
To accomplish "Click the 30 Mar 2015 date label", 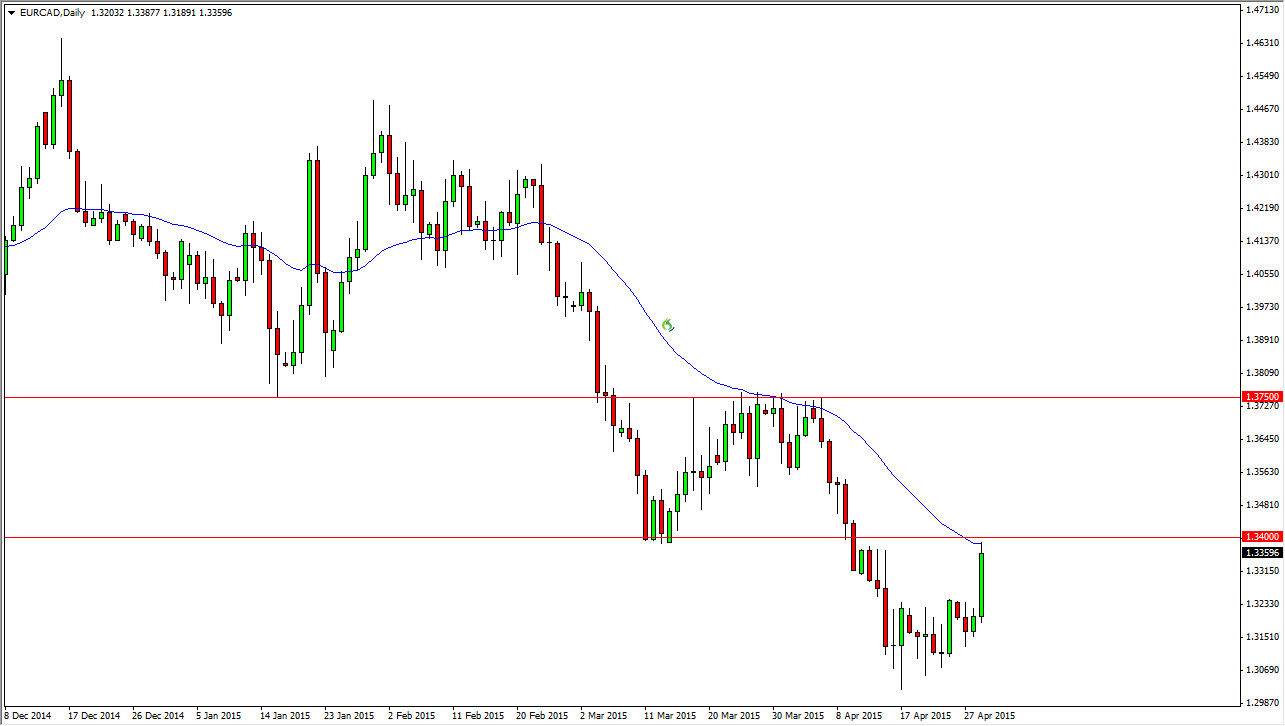I will (x=797, y=716).
